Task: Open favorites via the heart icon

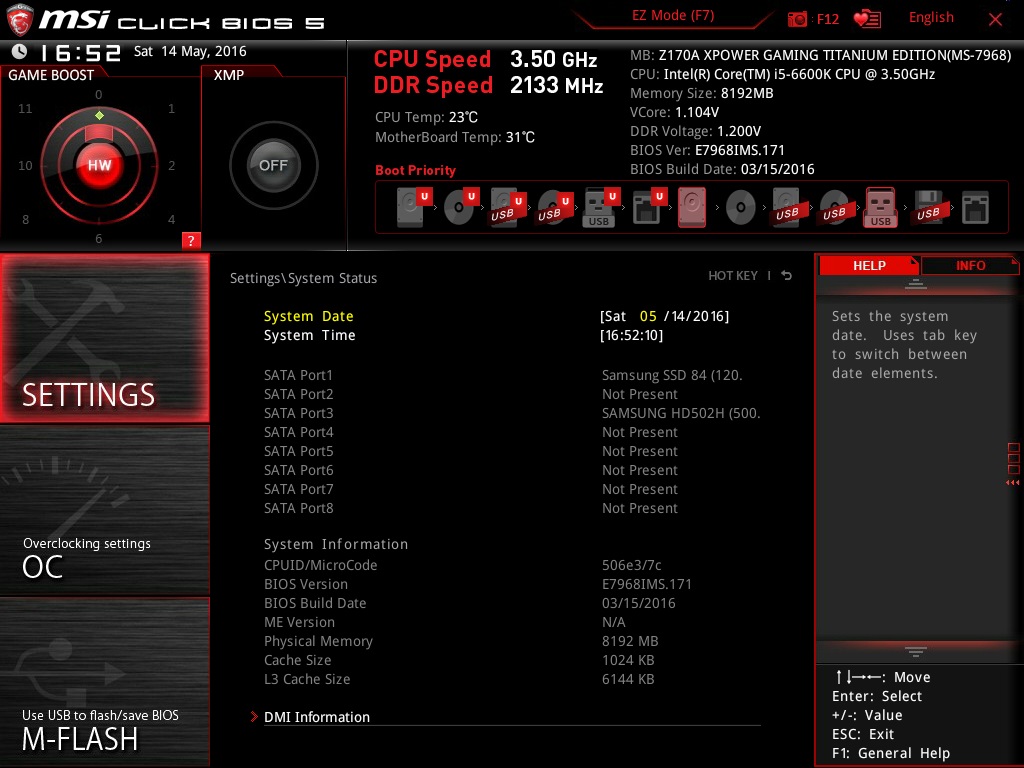Action: coord(867,19)
